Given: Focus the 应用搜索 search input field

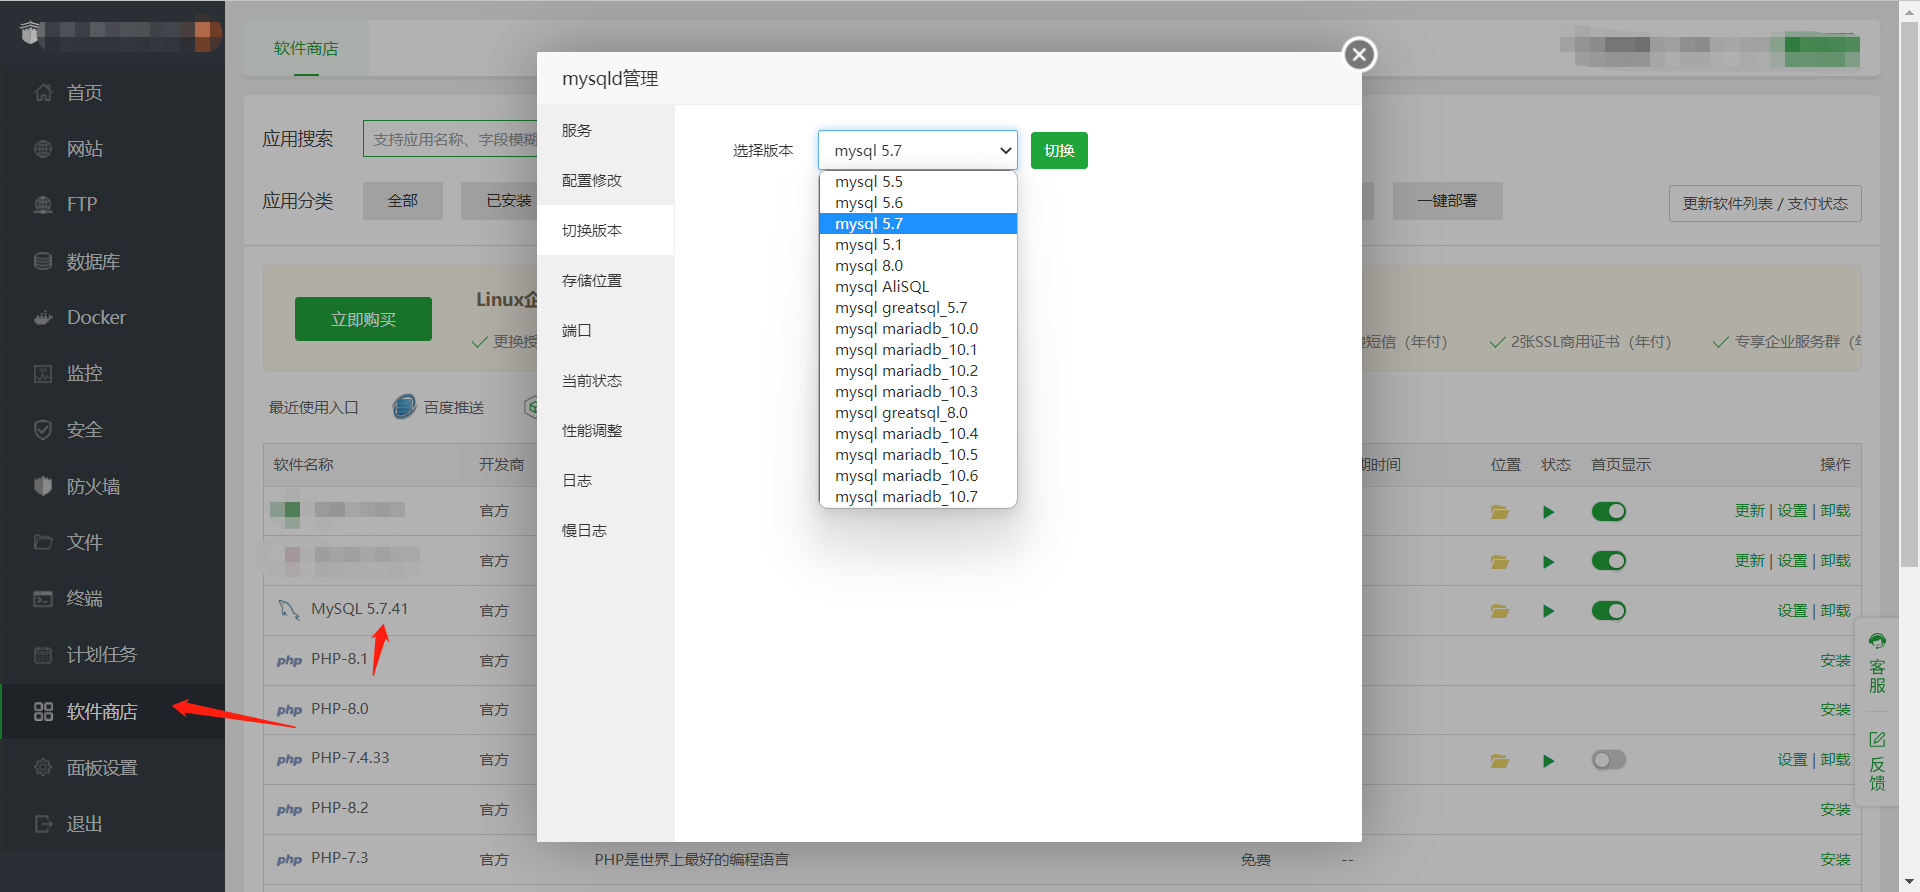Looking at the screenshot, I should coord(451,139).
